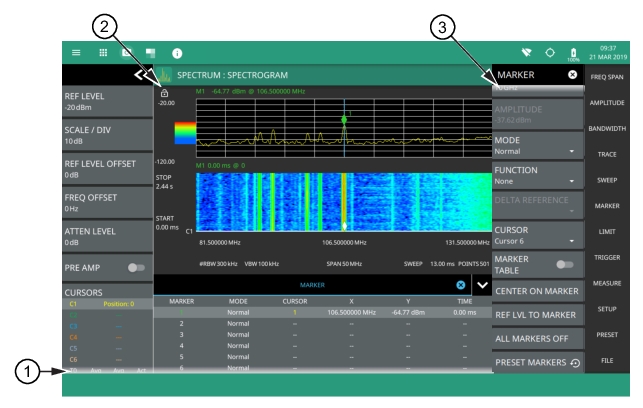Collapse the left panel with double-chevron icon

(139, 74)
